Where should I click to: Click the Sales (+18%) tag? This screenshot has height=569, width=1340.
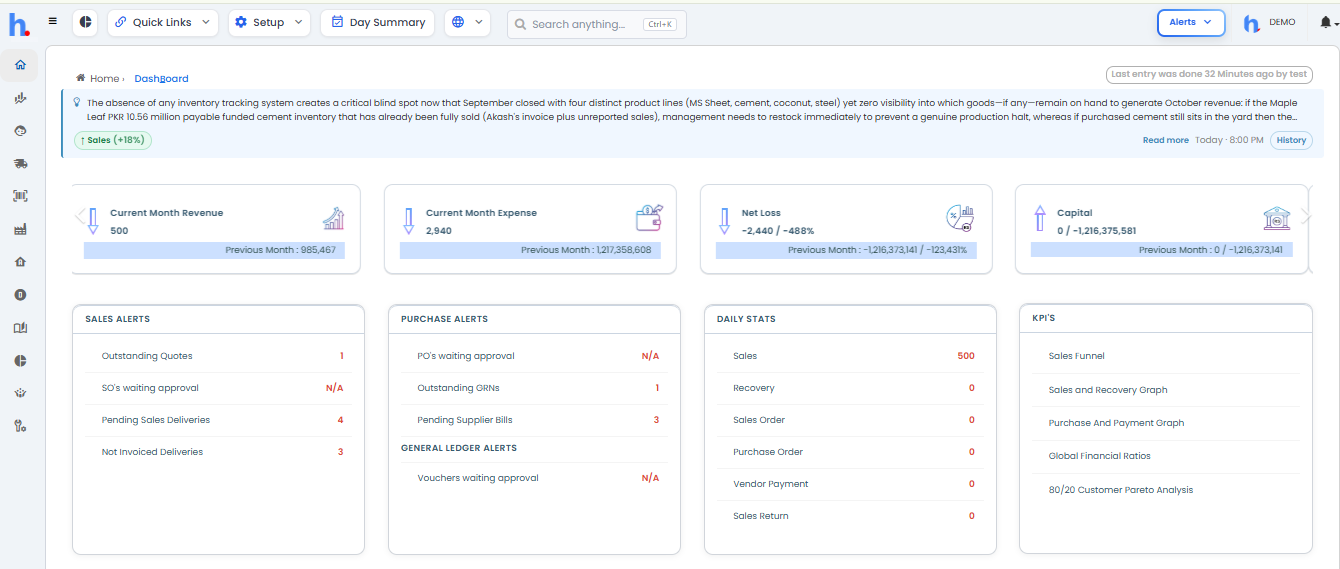point(113,140)
